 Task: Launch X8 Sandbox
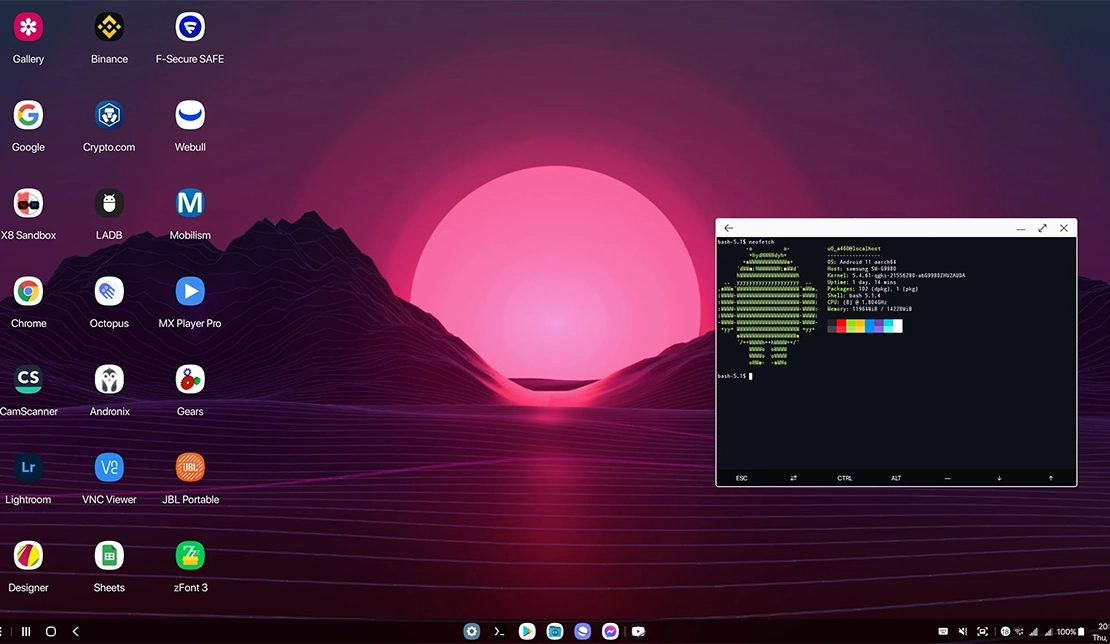click(x=27, y=203)
